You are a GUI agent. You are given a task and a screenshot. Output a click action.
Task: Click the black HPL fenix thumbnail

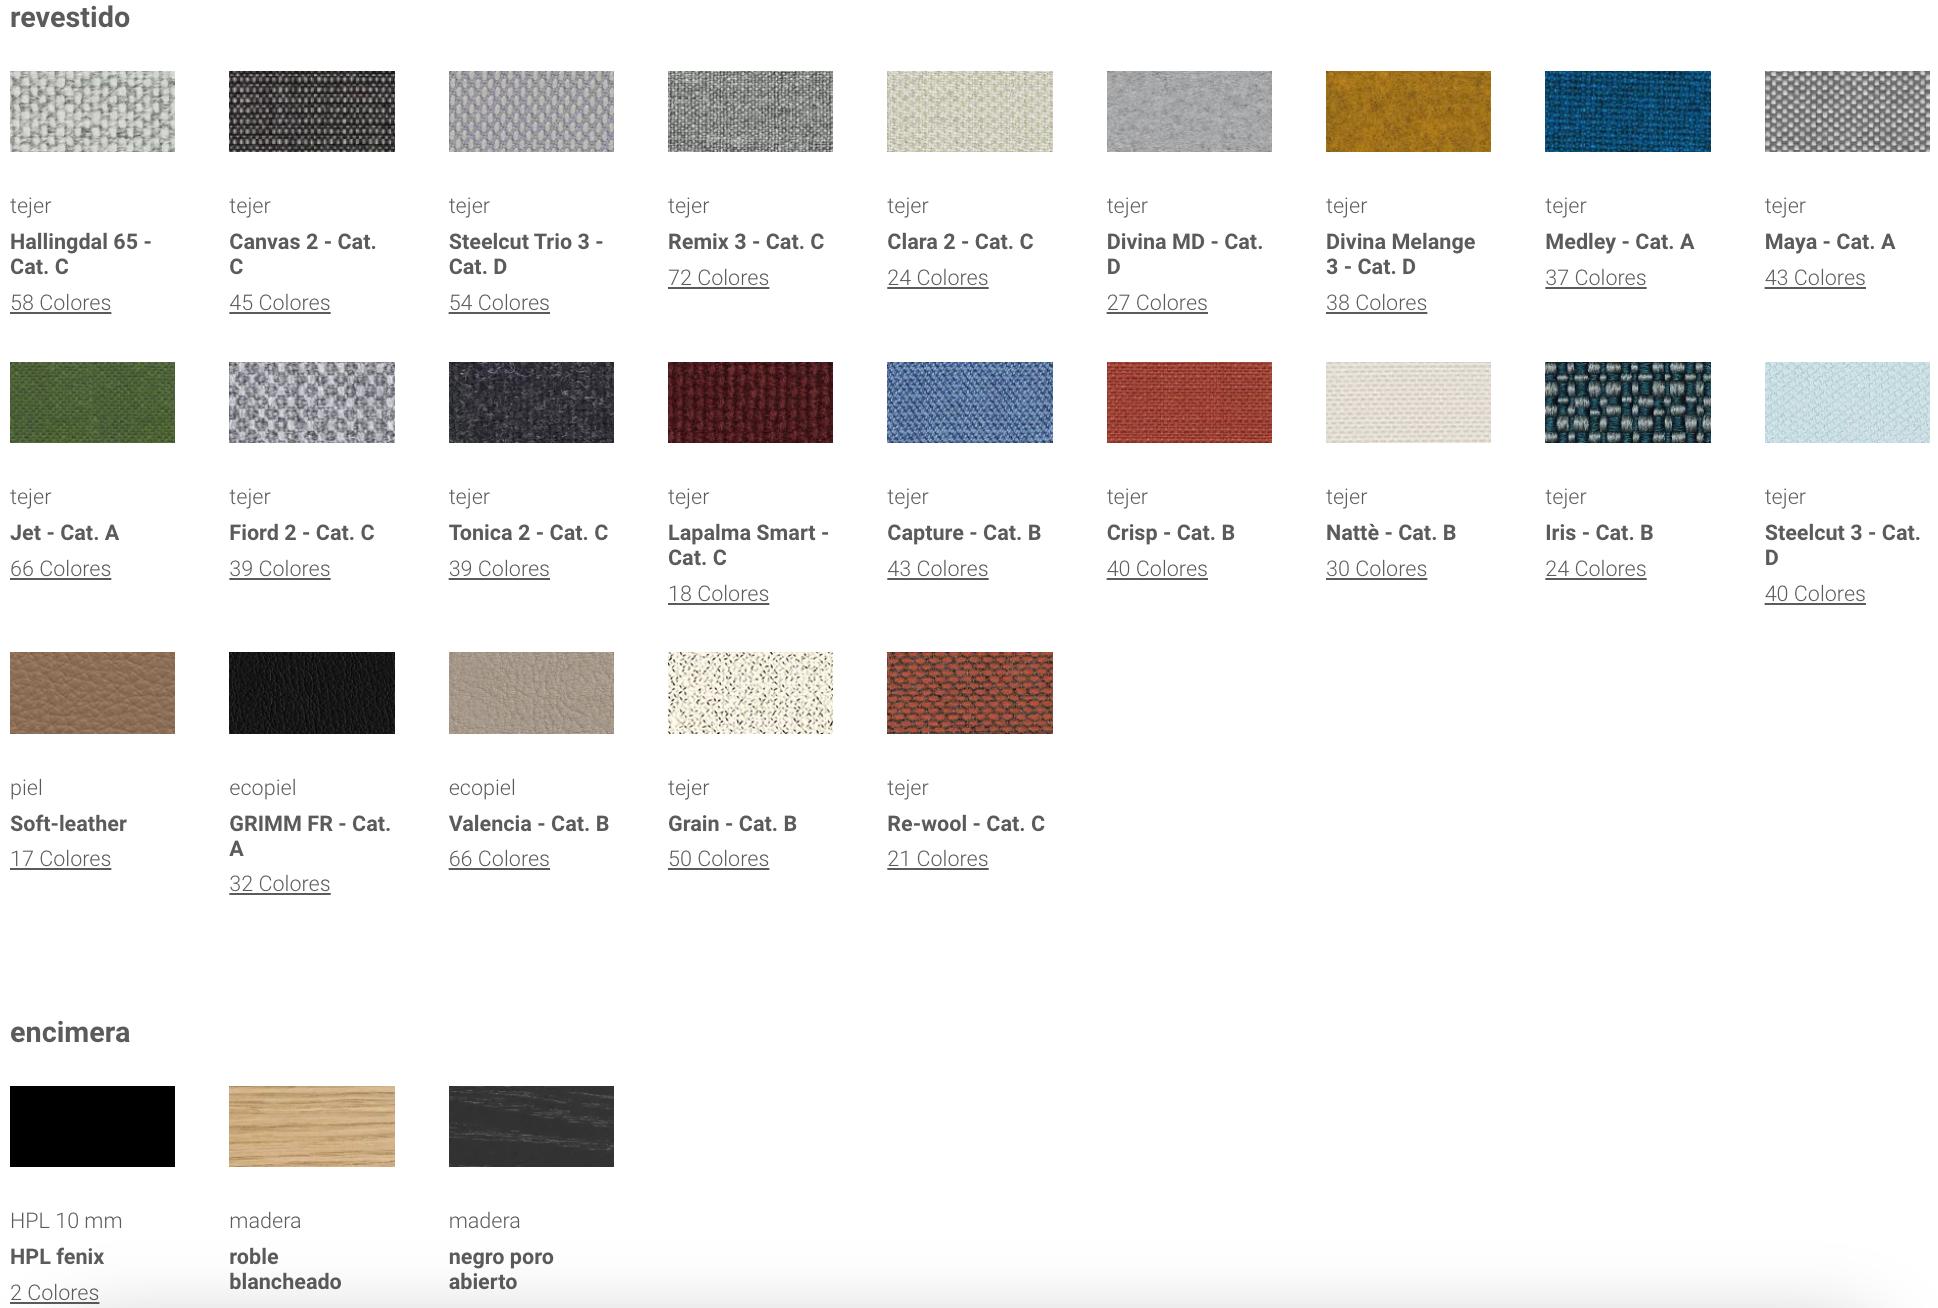pos(92,1126)
